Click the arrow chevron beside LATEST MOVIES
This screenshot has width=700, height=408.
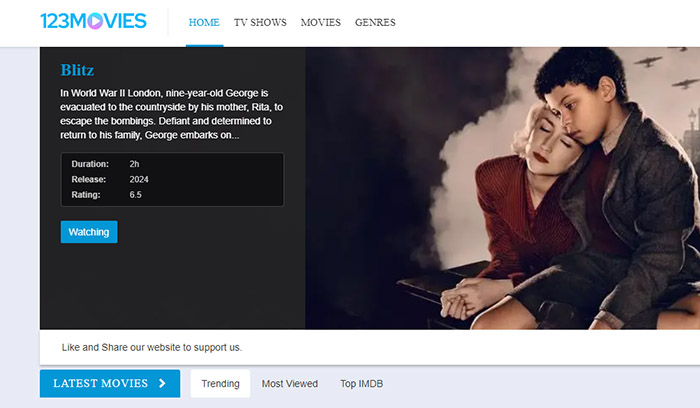pyautogui.click(x=162, y=383)
